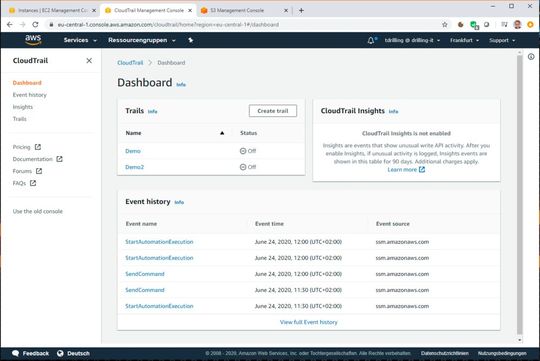Click the external link icon next to Pricing

point(38,147)
